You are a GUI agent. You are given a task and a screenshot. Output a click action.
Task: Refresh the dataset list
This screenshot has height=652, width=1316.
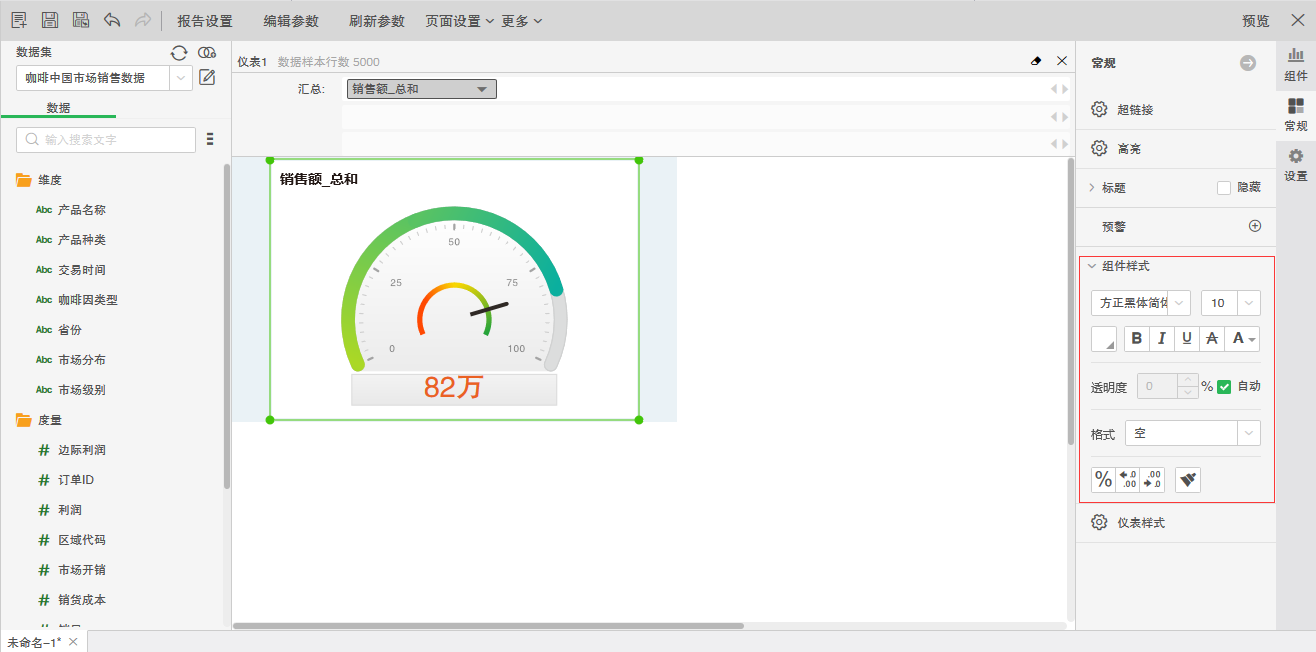[x=179, y=53]
